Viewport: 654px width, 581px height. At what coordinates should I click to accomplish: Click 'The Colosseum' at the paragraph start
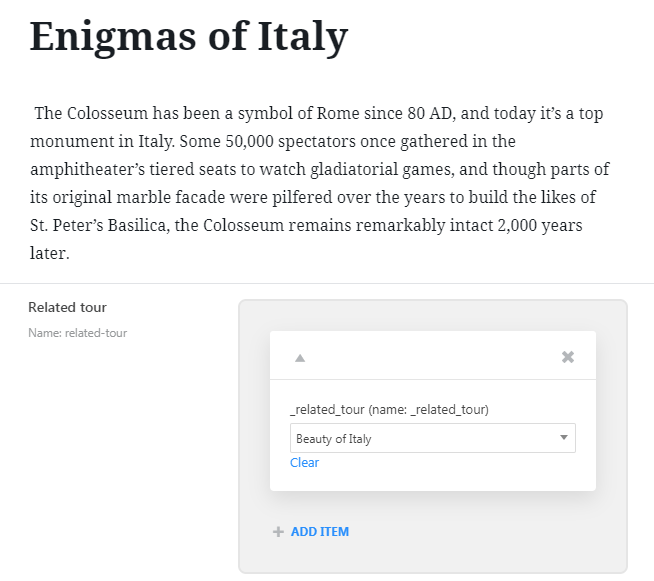point(91,113)
